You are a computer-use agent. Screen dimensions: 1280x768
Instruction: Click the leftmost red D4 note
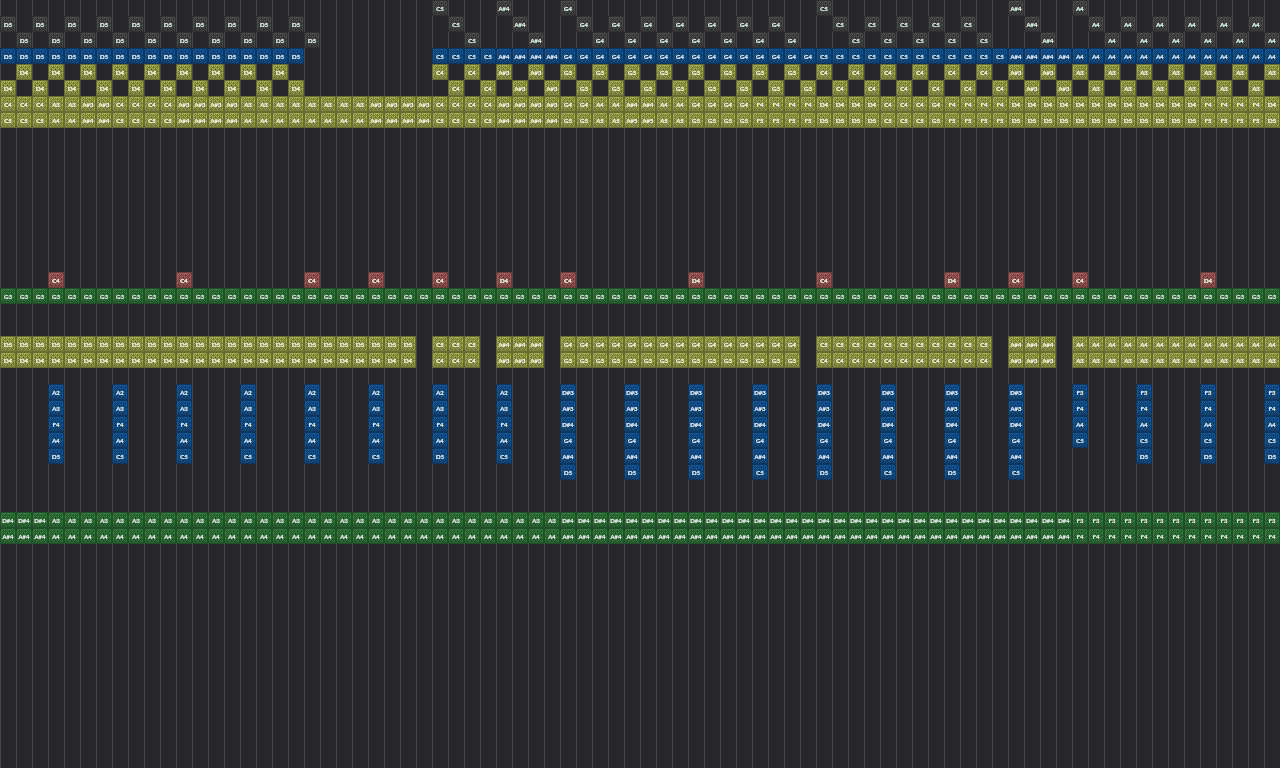pos(504,280)
